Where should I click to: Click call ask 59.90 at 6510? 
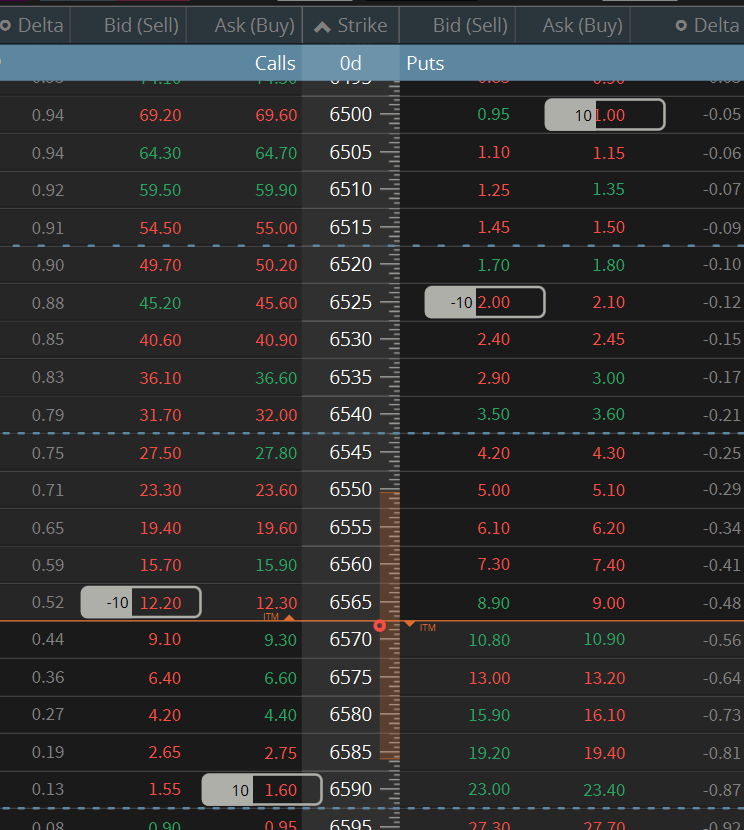pyautogui.click(x=276, y=190)
